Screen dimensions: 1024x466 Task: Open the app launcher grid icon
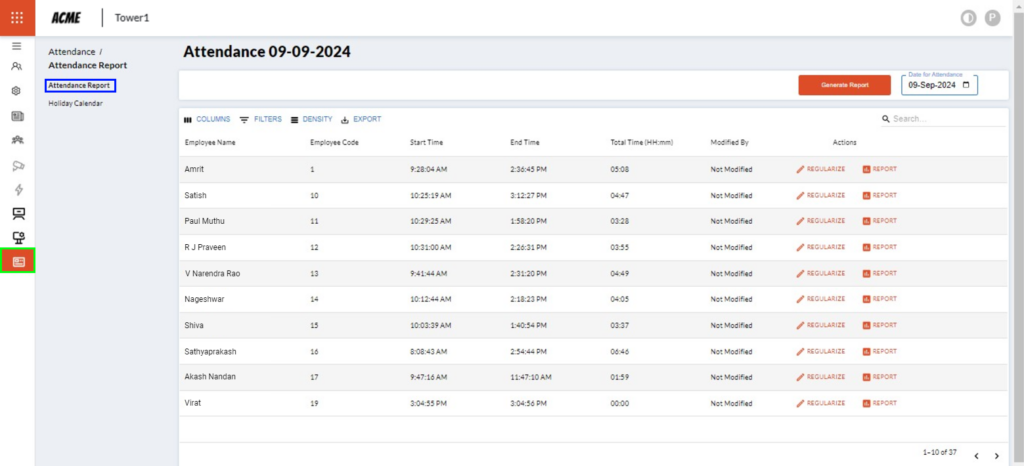(17, 17)
